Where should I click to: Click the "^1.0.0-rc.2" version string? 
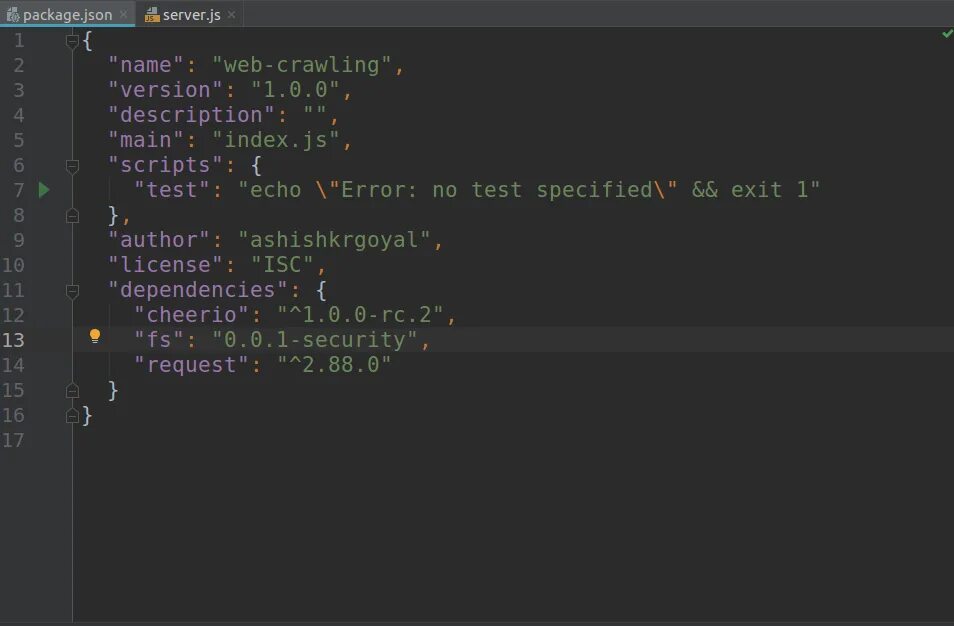click(x=361, y=315)
